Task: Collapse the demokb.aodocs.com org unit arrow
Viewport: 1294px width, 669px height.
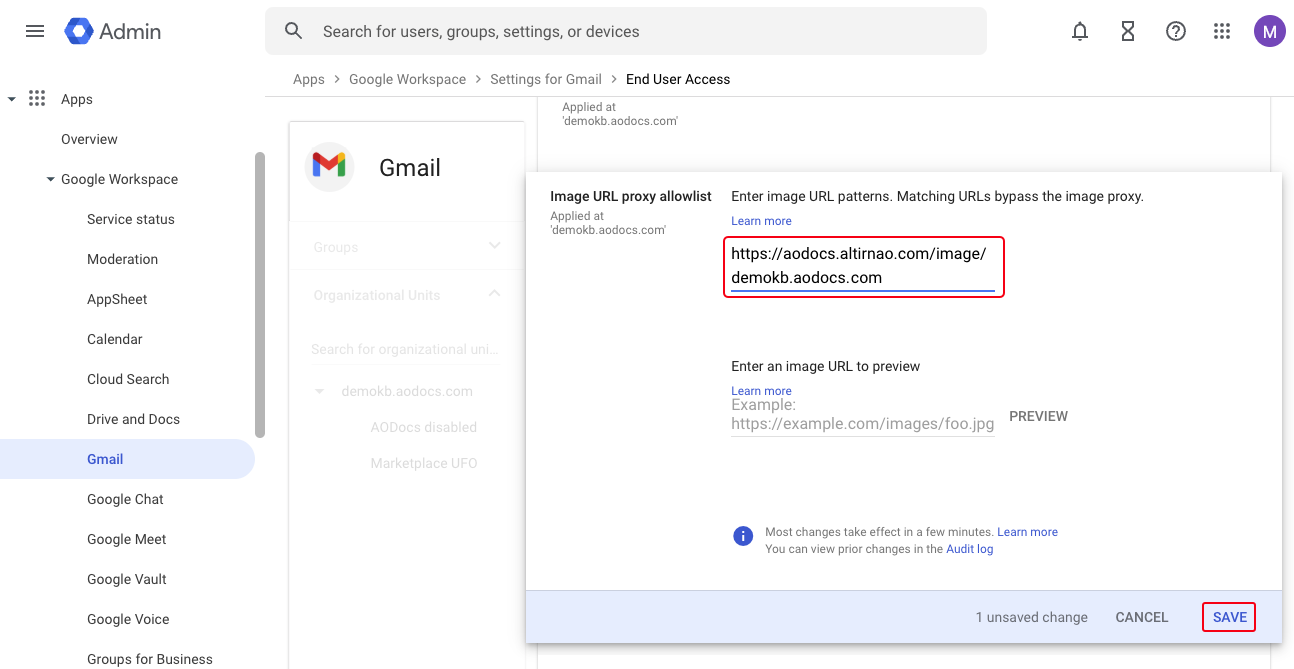Action: 320,391
